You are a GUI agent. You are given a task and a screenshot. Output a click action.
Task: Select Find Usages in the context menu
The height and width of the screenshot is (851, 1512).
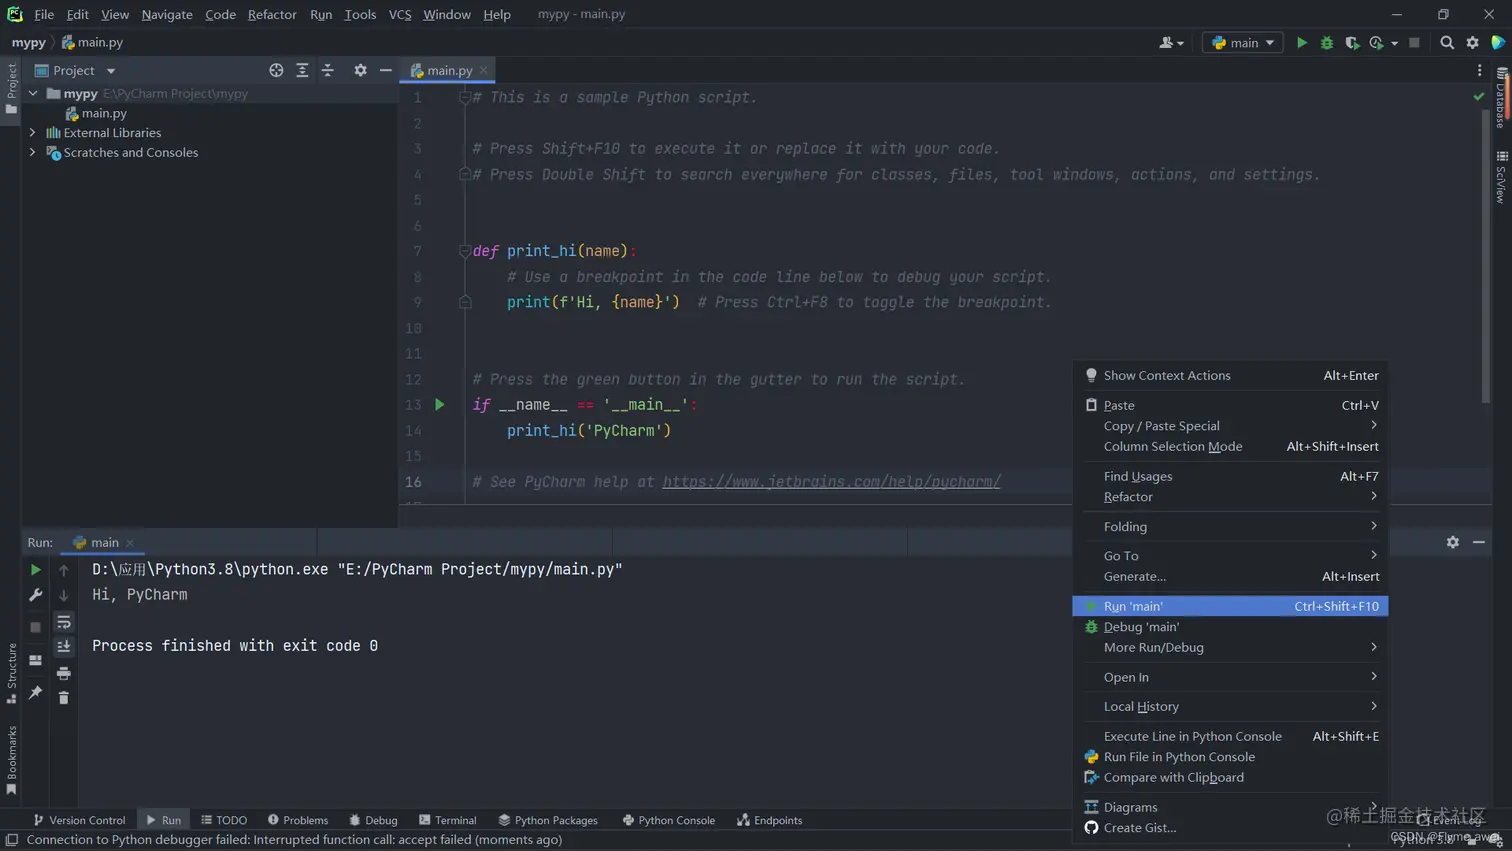click(1230, 476)
